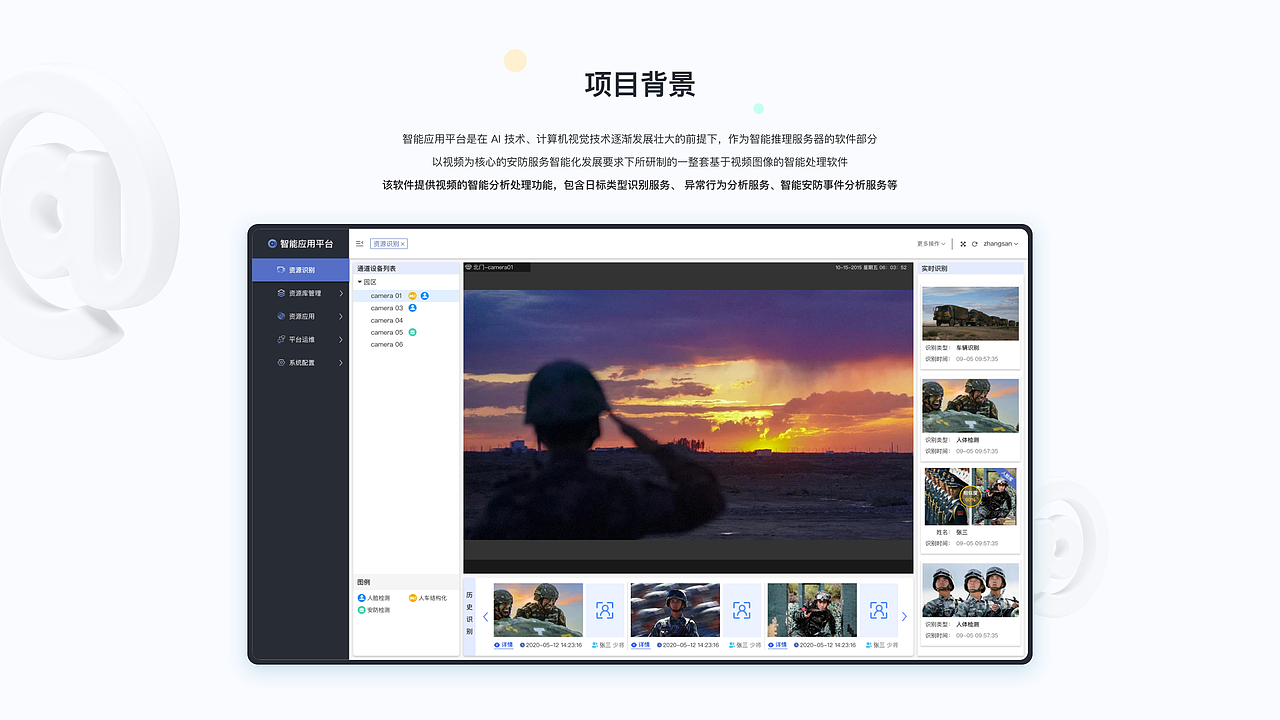Click the 安防检测 legend icon

pyautogui.click(x=361, y=610)
